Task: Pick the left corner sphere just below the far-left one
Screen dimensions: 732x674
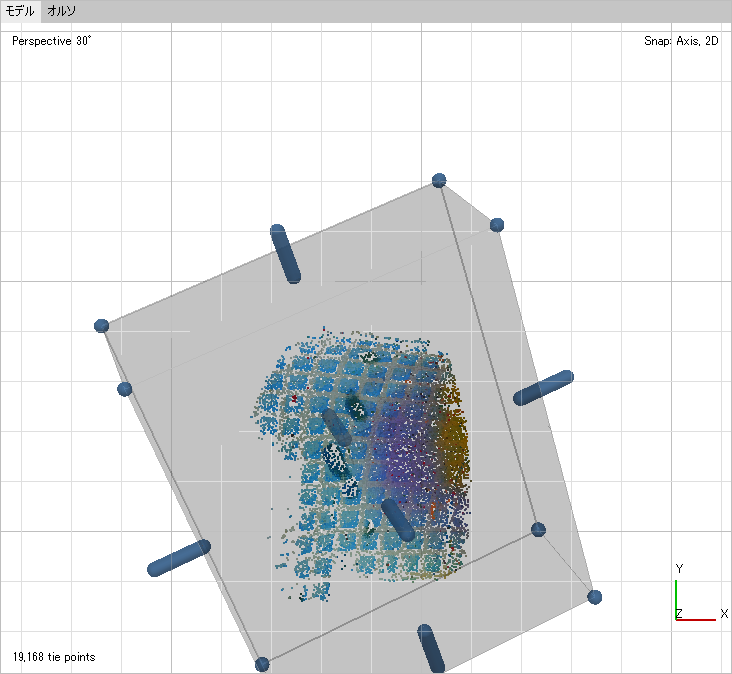Action: pos(124,389)
